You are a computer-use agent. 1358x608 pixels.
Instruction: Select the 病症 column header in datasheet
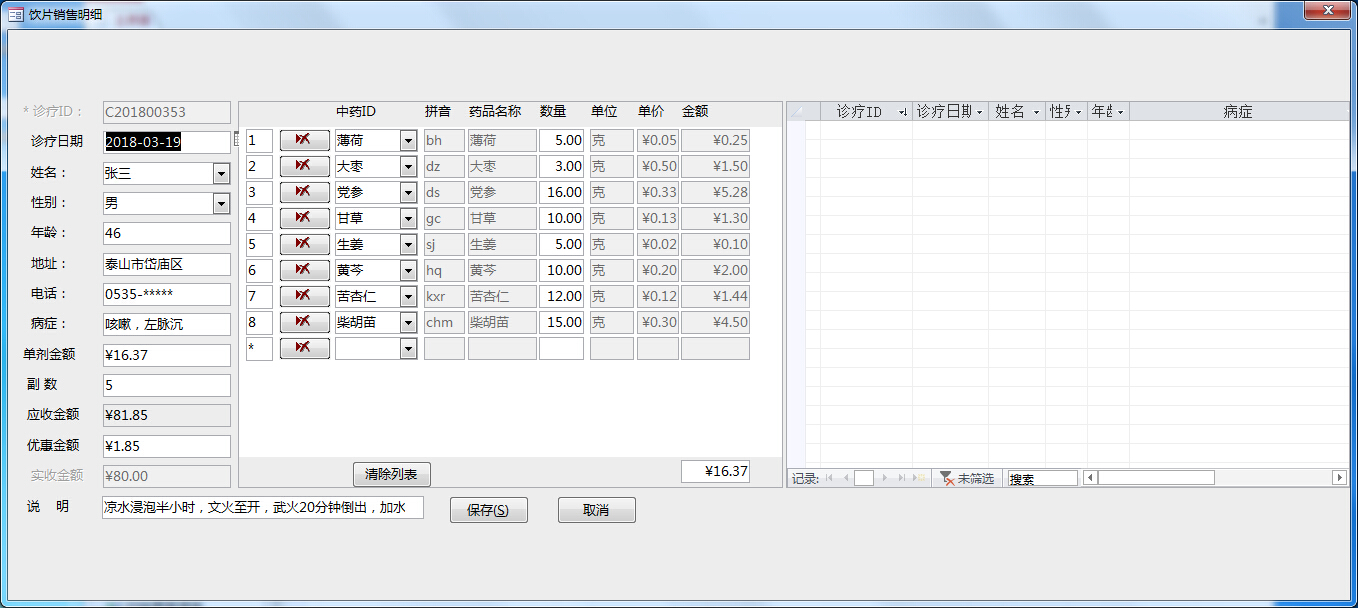coord(1238,112)
